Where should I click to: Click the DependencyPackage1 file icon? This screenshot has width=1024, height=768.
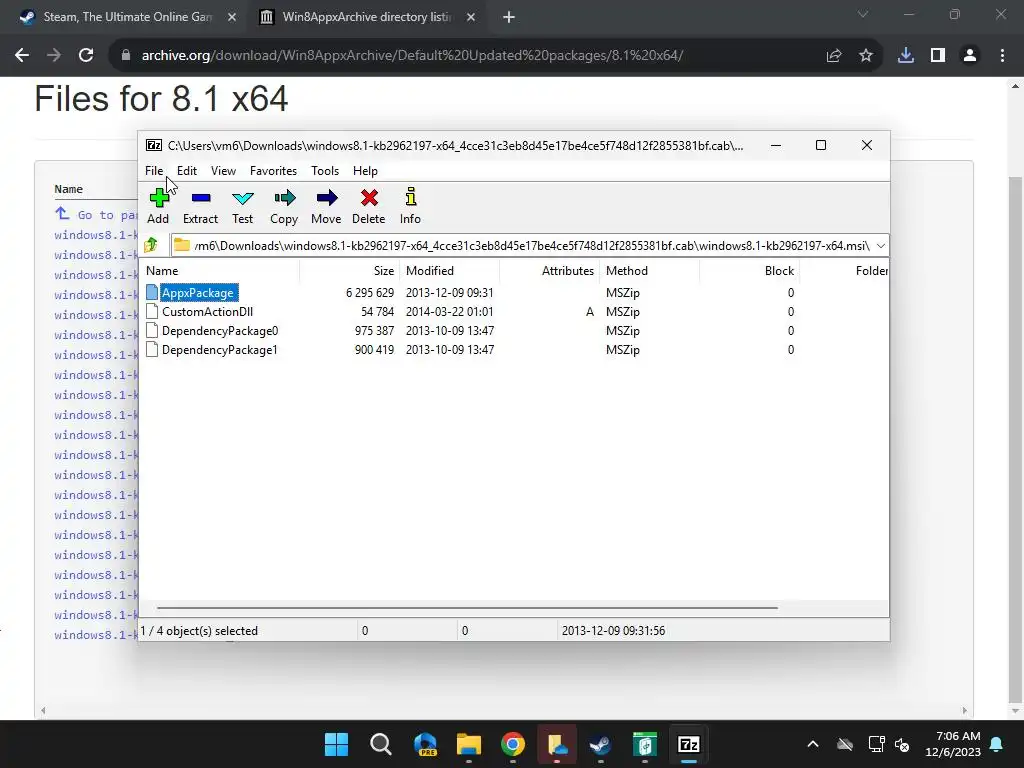point(152,349)
